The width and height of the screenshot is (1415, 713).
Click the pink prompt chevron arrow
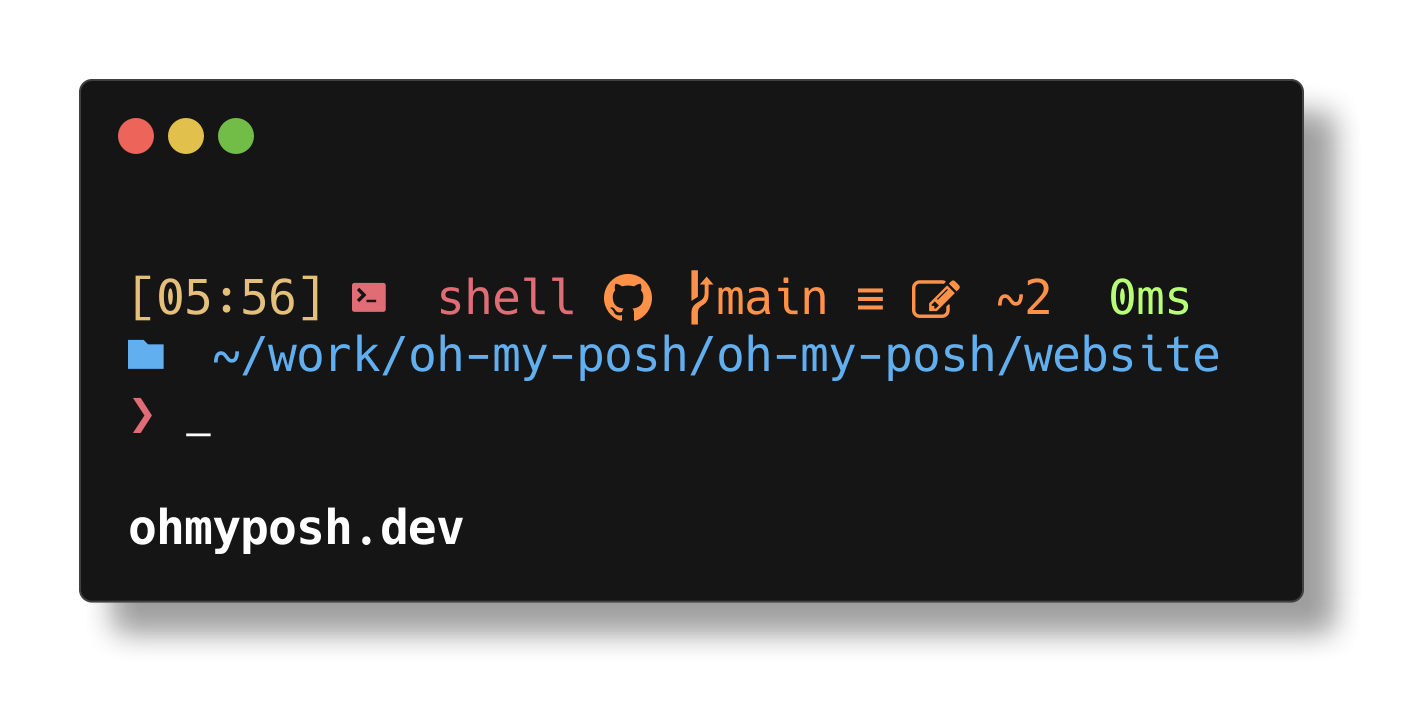pyautogui.click(x=141, y=416)
